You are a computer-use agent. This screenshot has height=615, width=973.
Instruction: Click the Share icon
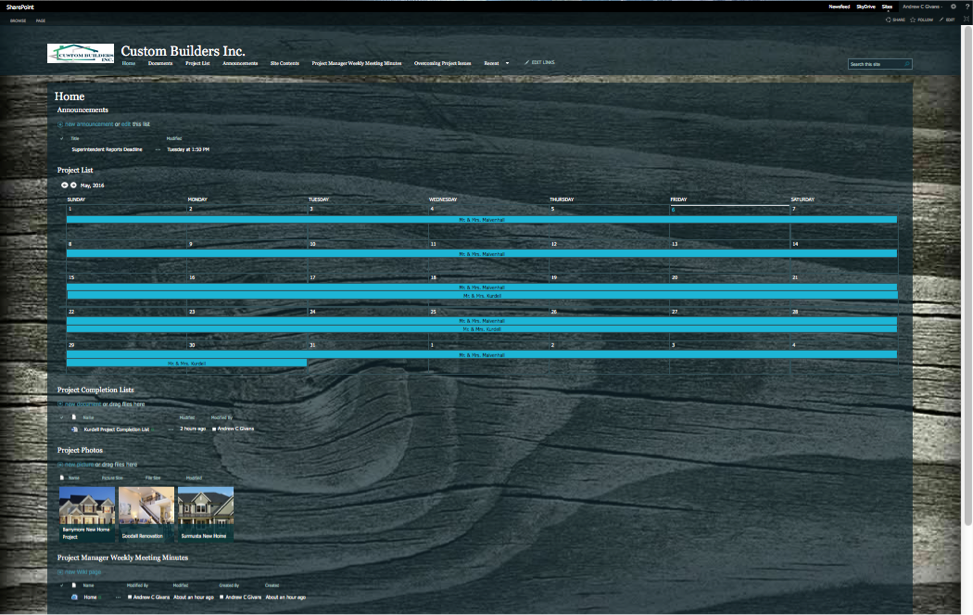click(888, 20)
